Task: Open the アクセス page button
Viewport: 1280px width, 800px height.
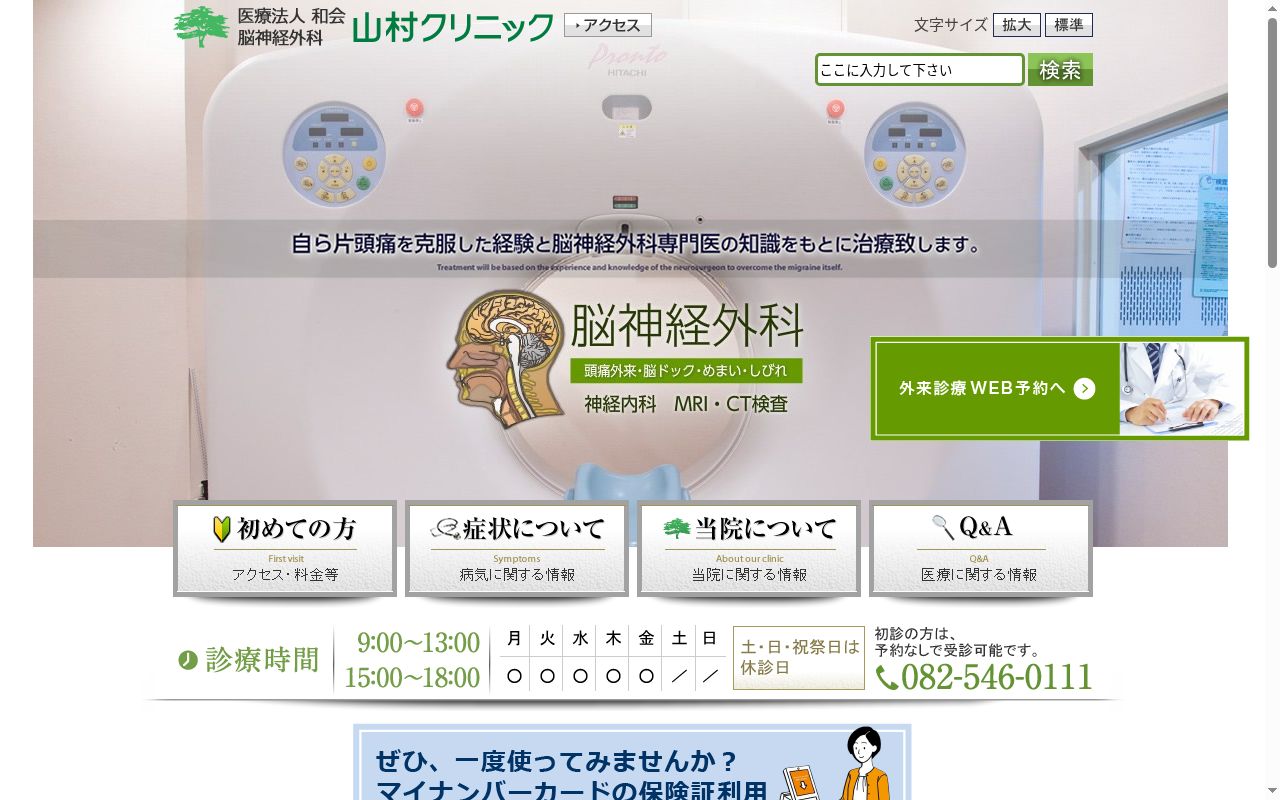Action: (608, 25)
